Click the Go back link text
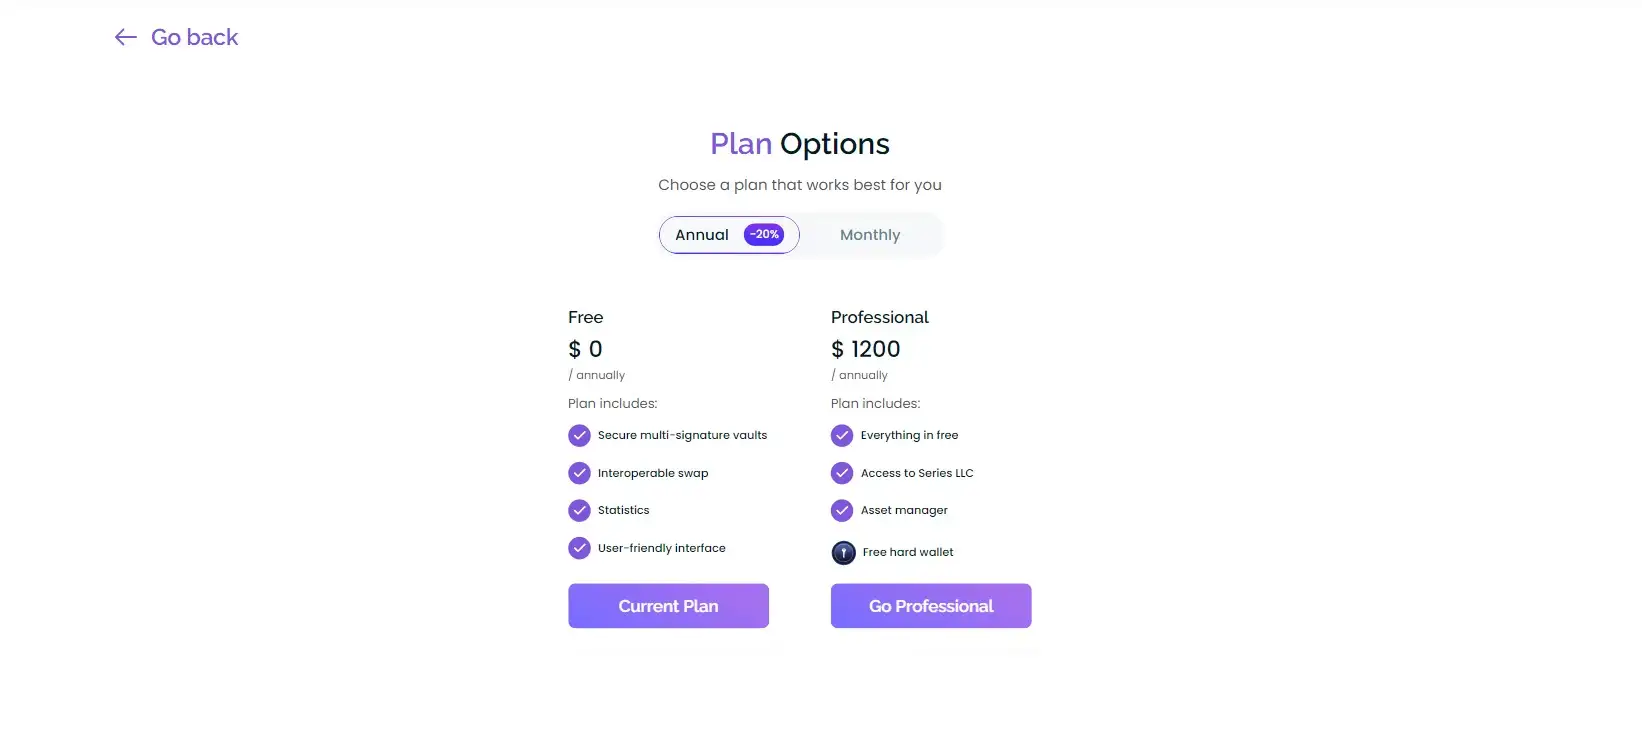The width and height of the screenshot is (1642, 753). click(x=194, y=38)
